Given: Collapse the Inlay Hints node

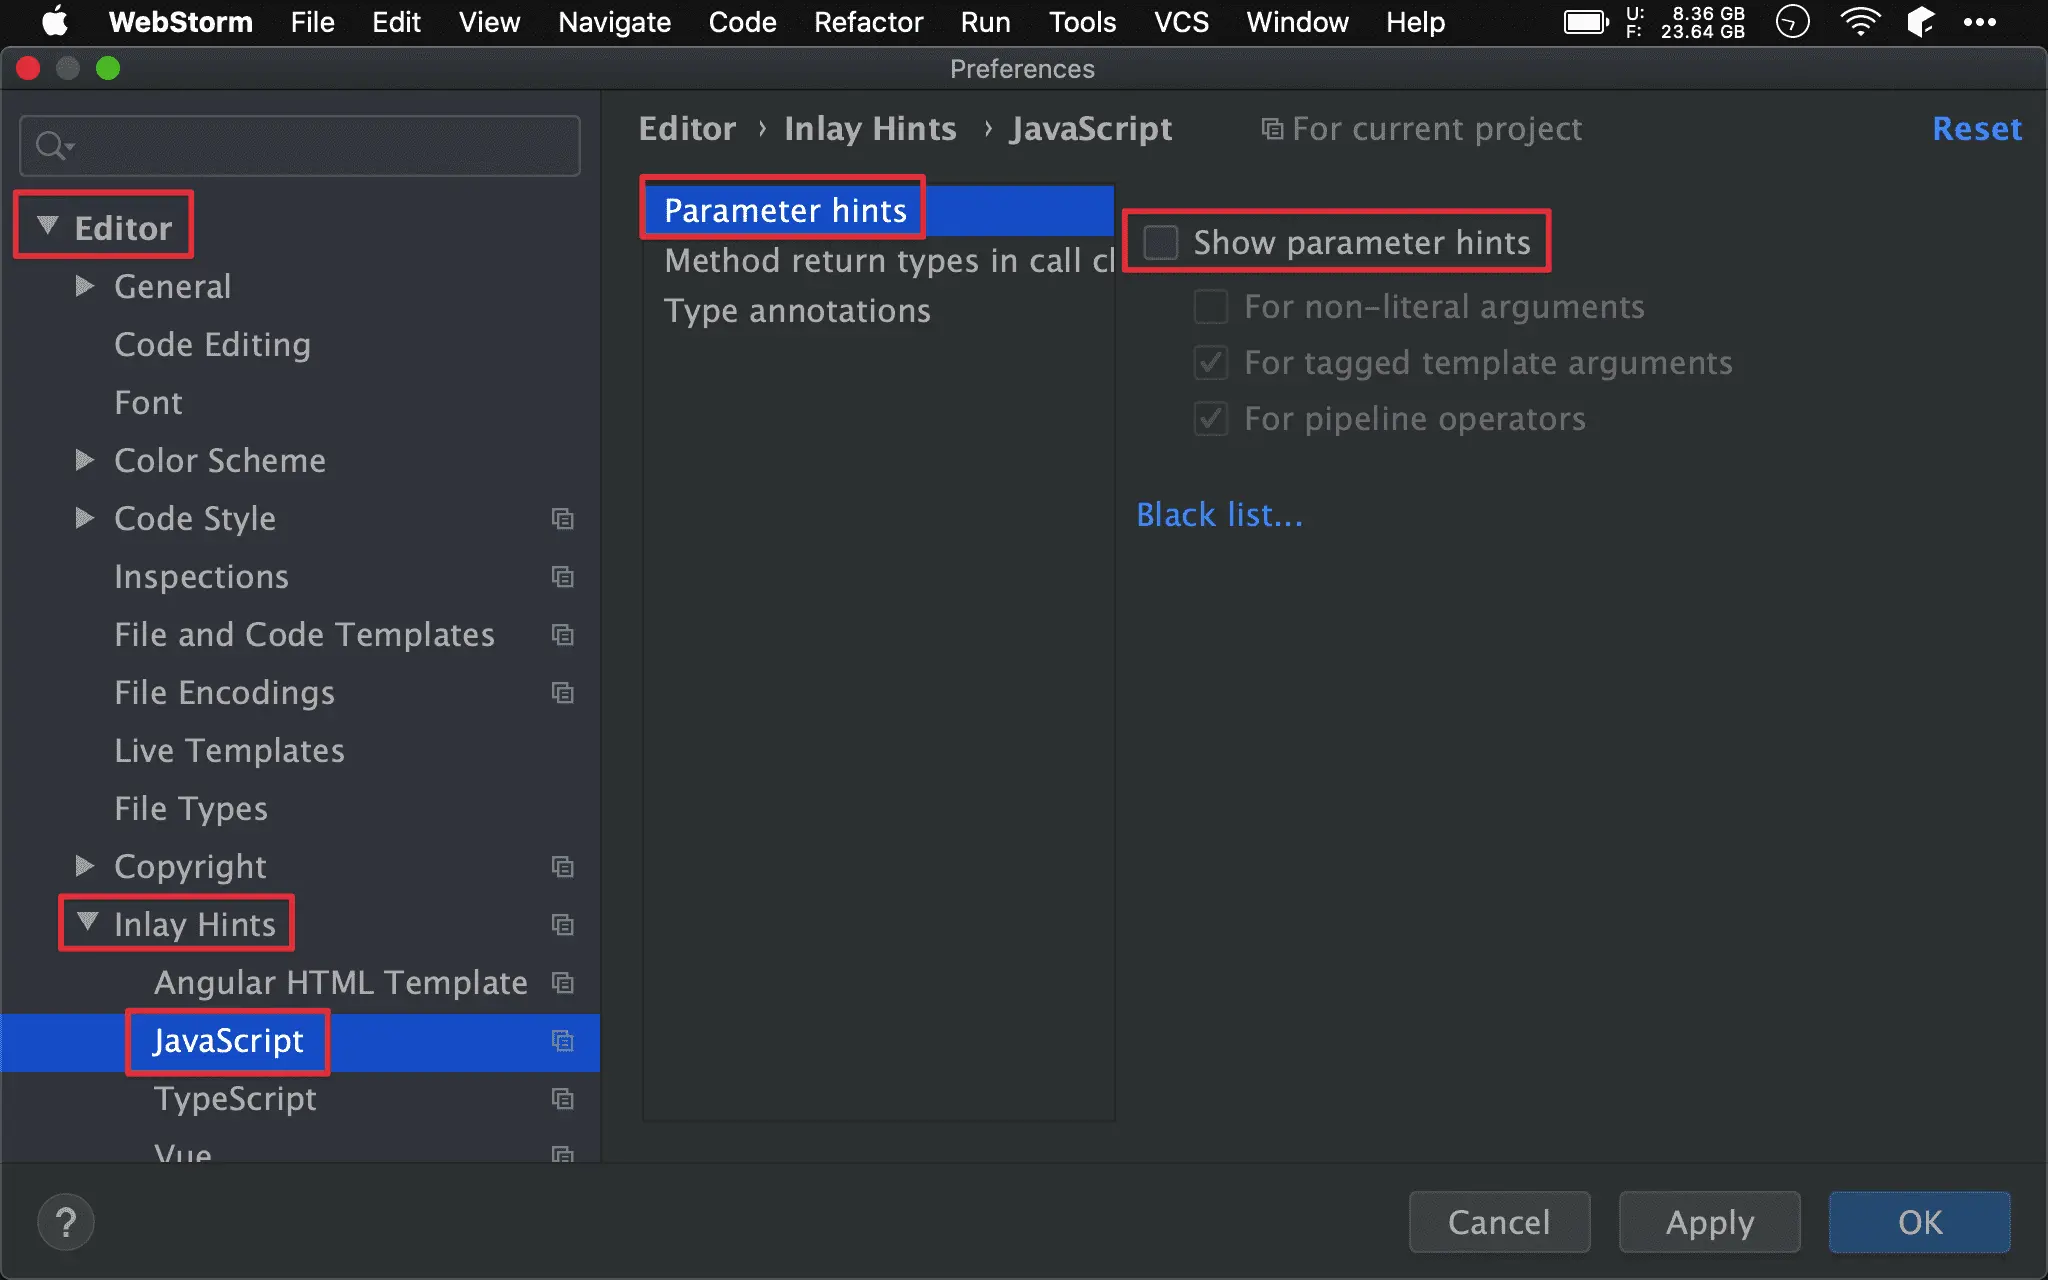Looking at the screenshot, I should [x=88, y=922].
